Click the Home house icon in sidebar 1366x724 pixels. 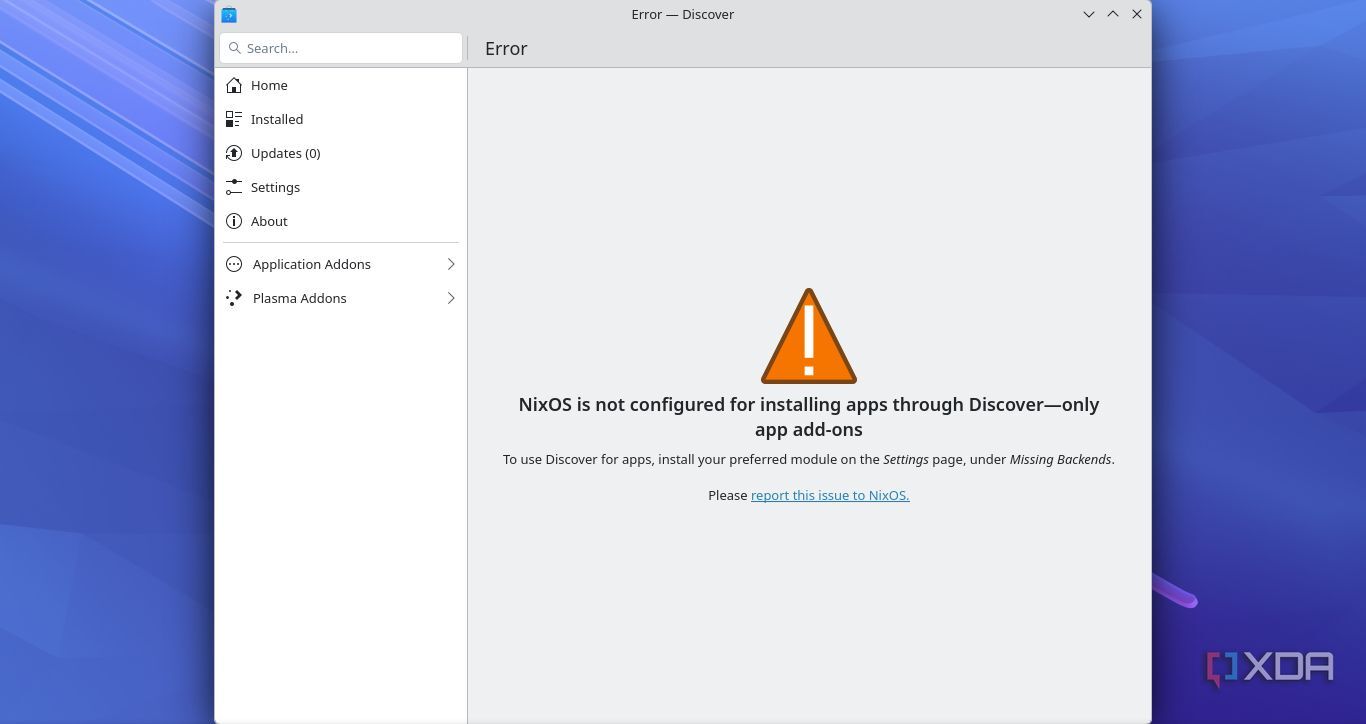234,85
